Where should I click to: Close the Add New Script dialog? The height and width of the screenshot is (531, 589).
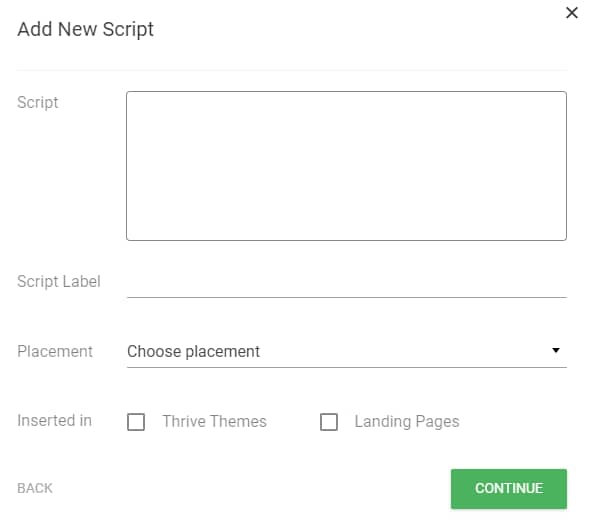coord(572,13)
